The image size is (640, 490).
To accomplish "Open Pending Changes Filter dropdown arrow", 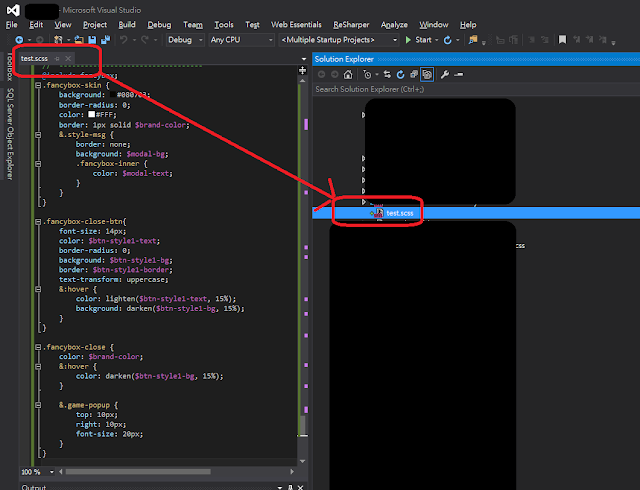I will [377, 75].
